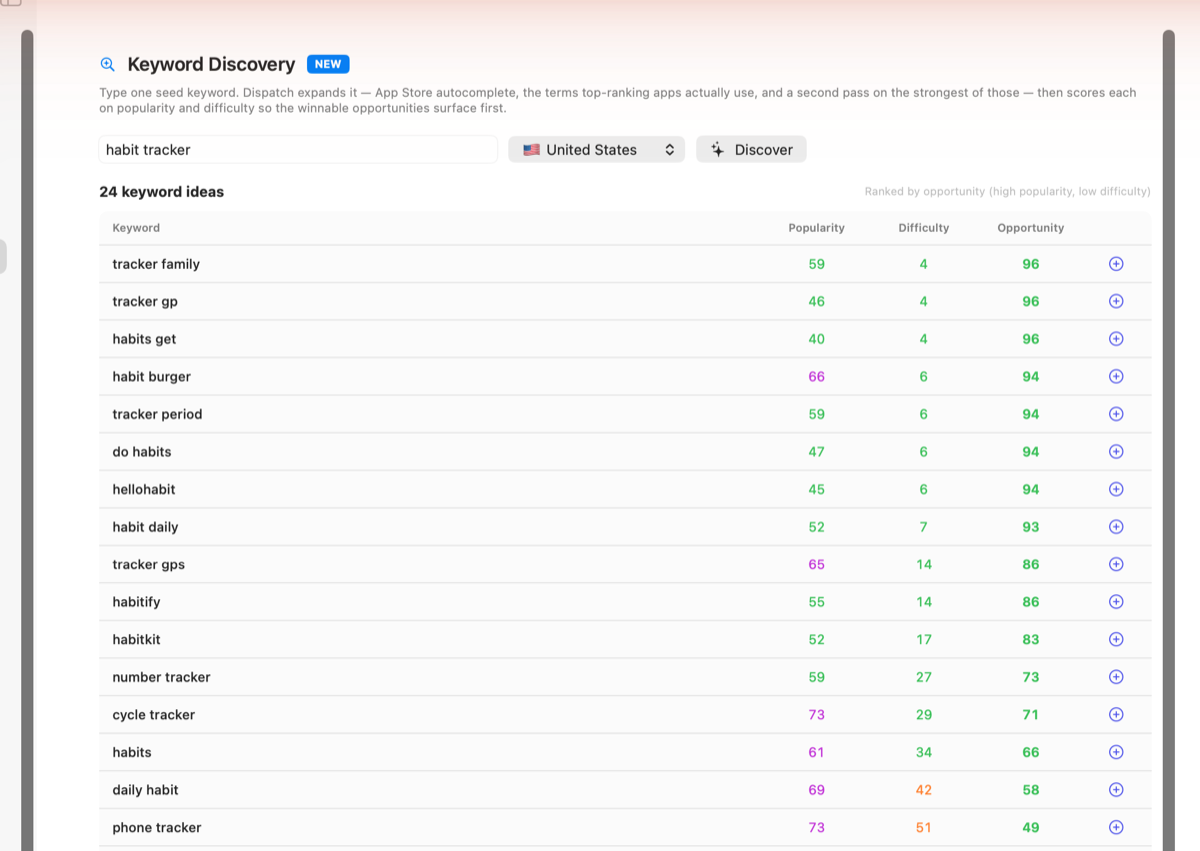Click the right vertical scrollbar
Screen dimensions: 1200x851
[x=1168, y=440]
